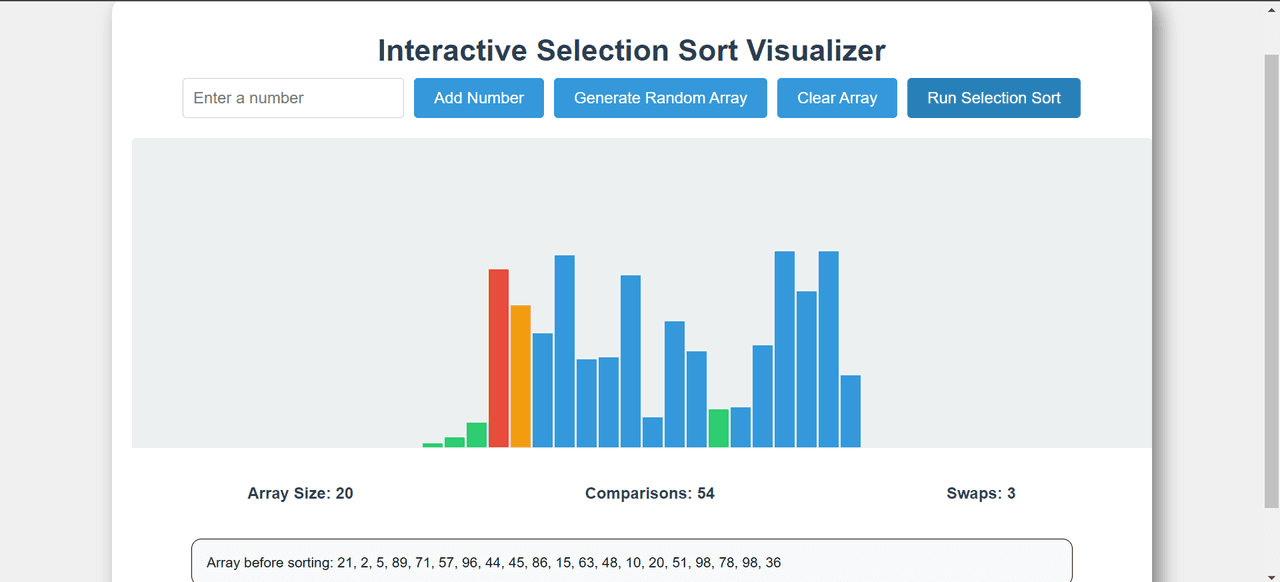The image size is (1280, 582).
Task: Click the blue bar right of the orange bar
Action: 542,390
